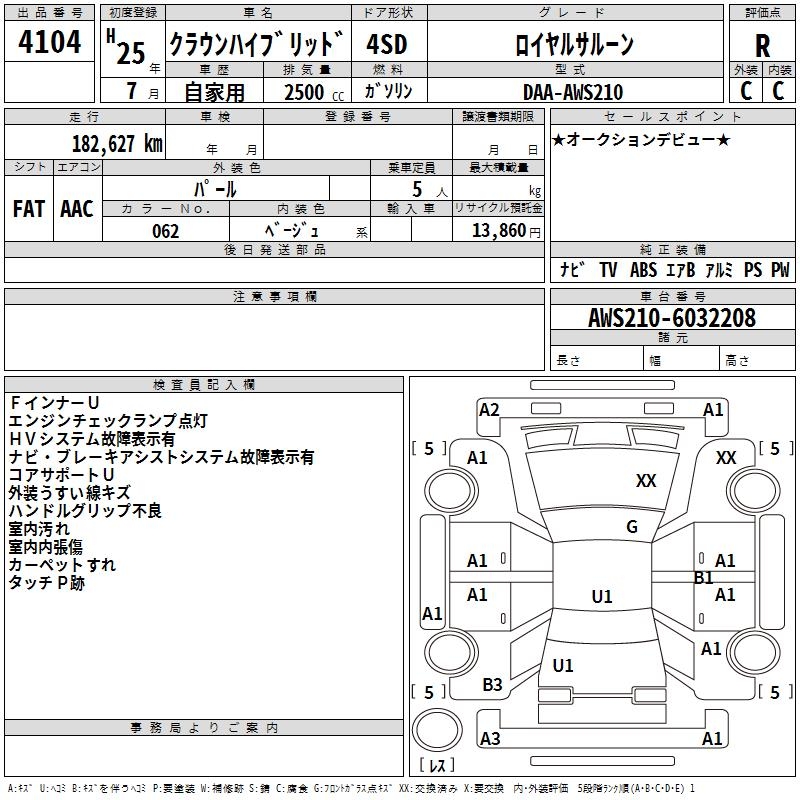Screen dimensions: 800x800
Task: Select the car name クラウンハイブリッド
Action: pyautogui.click(x=257, y=44)
